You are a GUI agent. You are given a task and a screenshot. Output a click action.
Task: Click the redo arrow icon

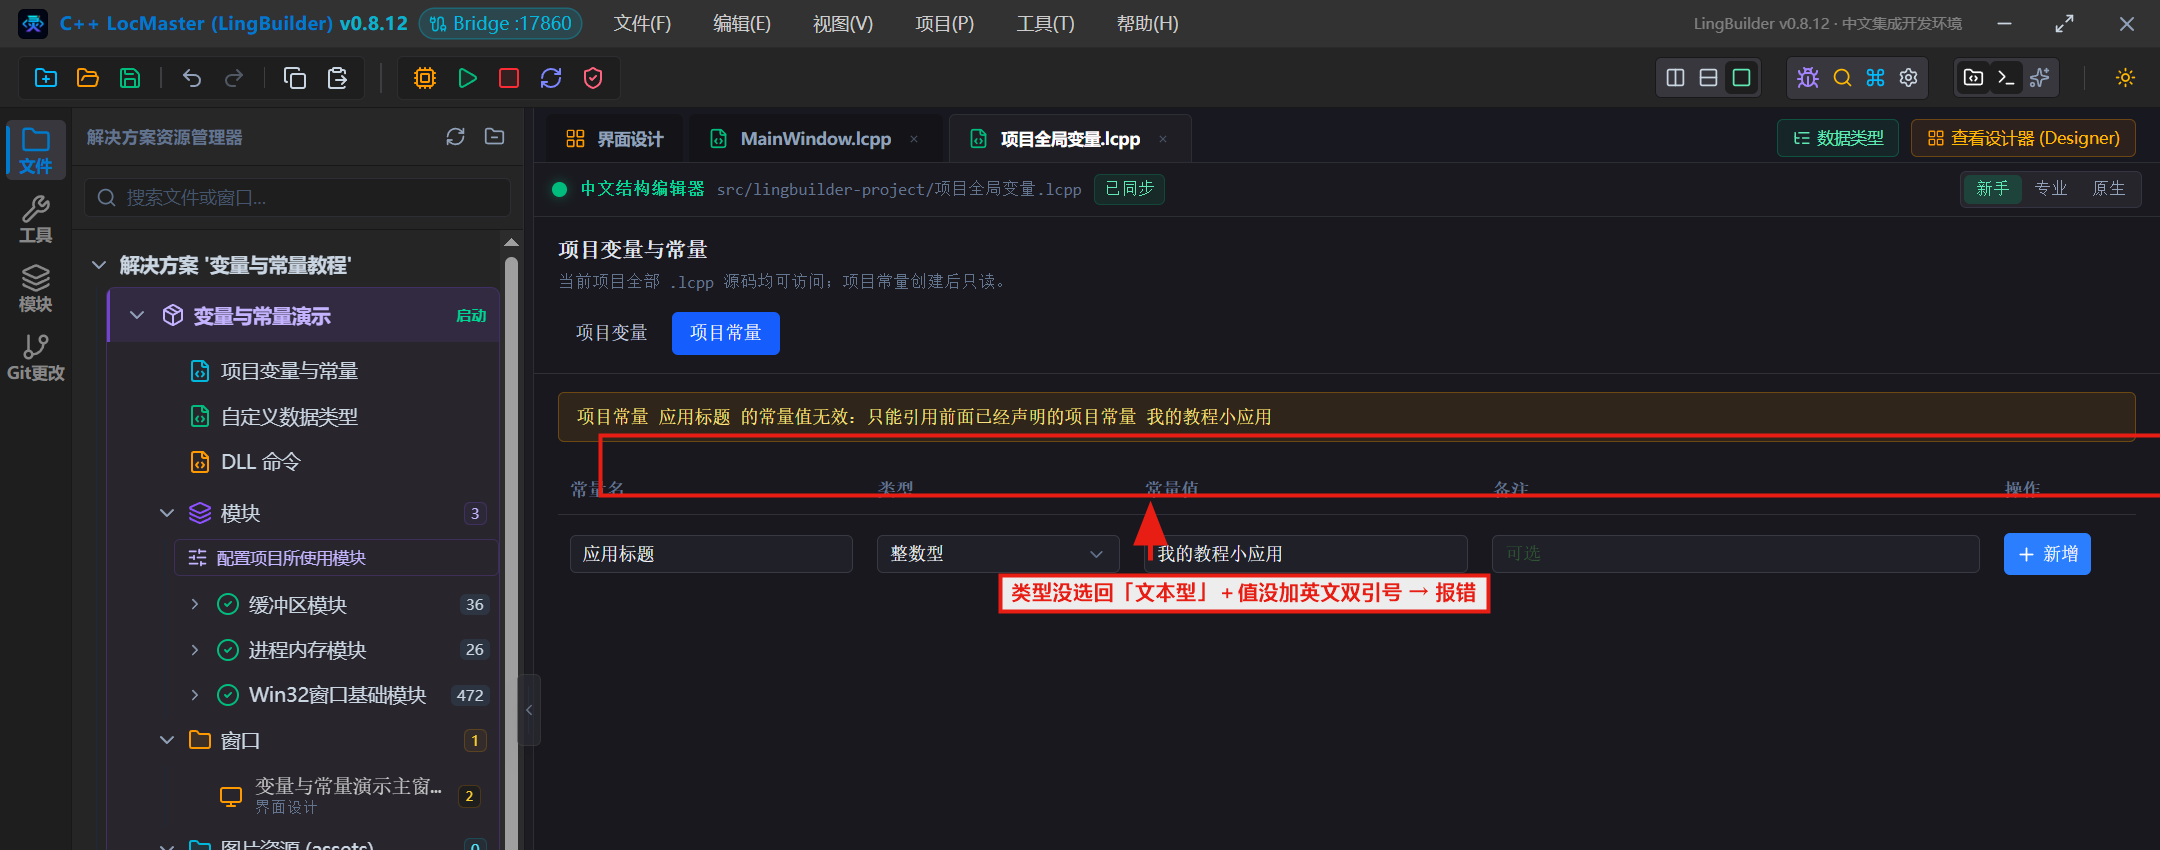tap(234, 78)
